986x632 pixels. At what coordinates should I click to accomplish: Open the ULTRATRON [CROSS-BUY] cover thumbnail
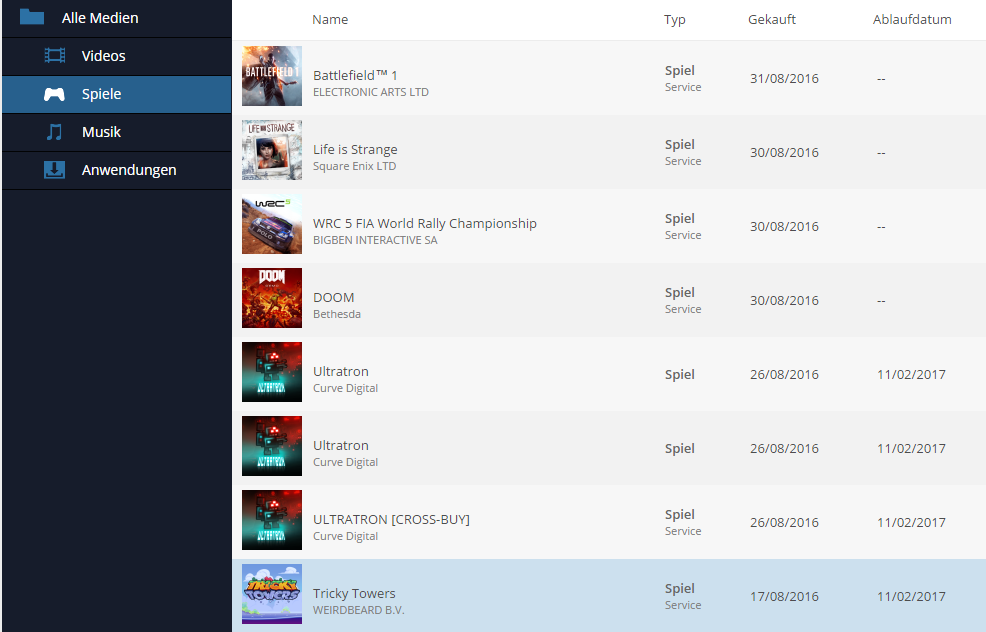(272, 520)
